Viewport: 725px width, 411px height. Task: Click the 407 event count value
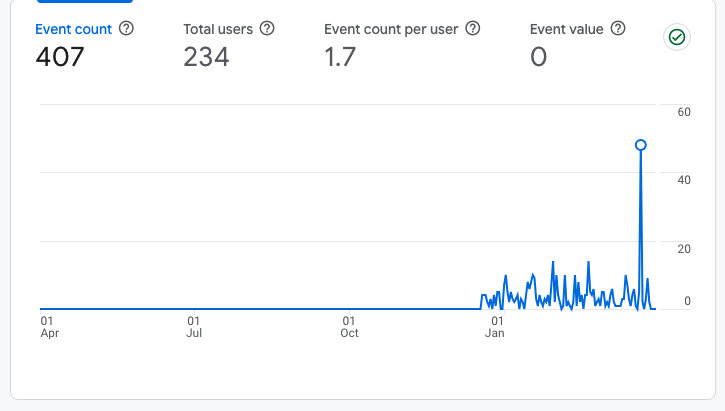point(60,57)
